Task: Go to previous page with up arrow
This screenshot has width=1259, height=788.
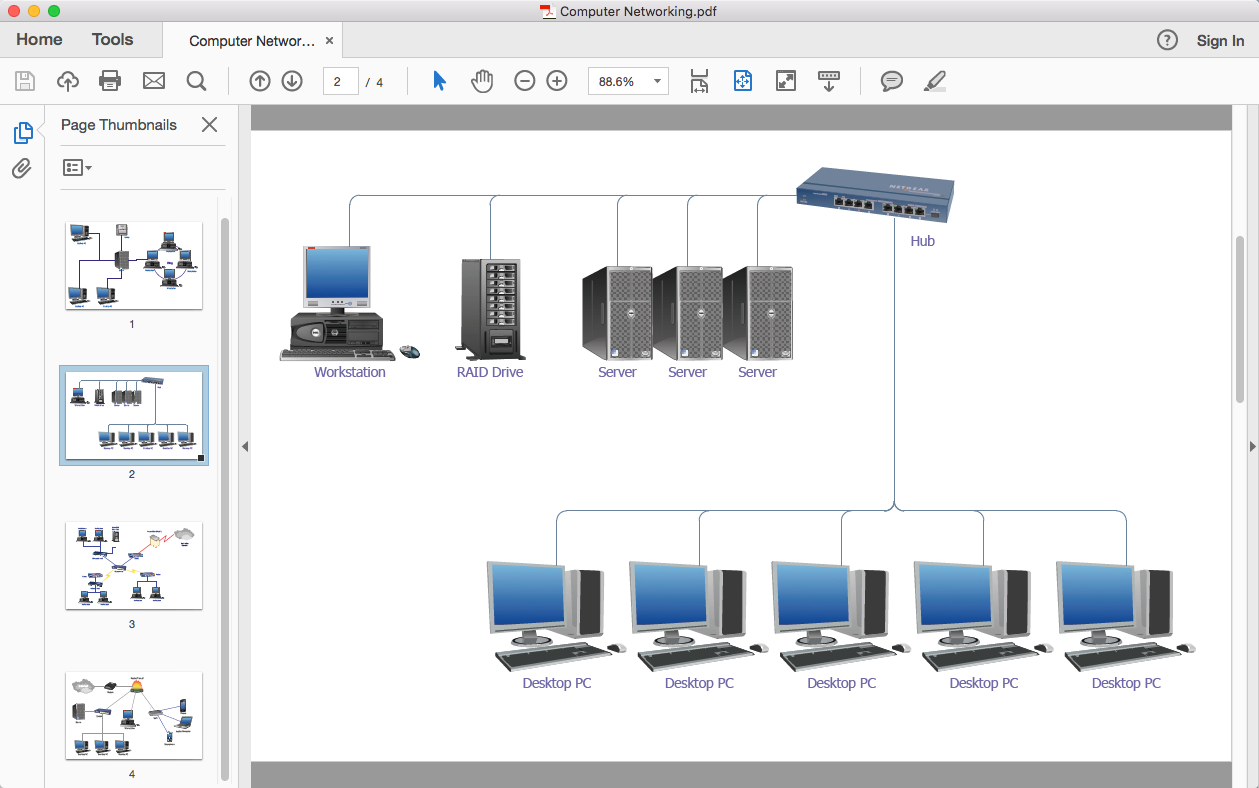Action: [260, 81]
